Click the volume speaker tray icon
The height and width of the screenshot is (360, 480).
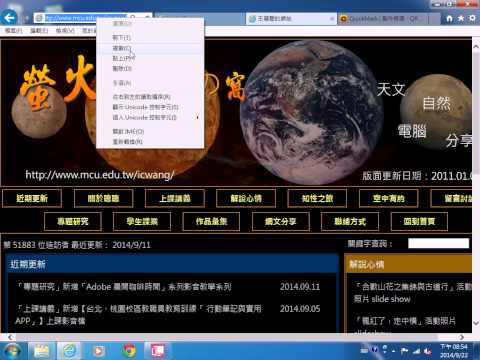(x=427, y=351)
